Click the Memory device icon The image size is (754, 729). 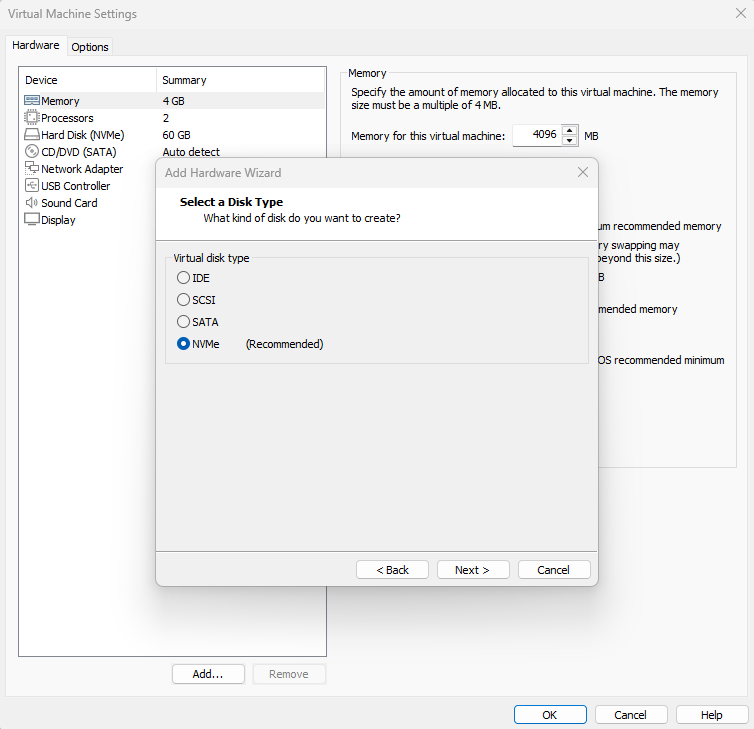click(32, 101)
